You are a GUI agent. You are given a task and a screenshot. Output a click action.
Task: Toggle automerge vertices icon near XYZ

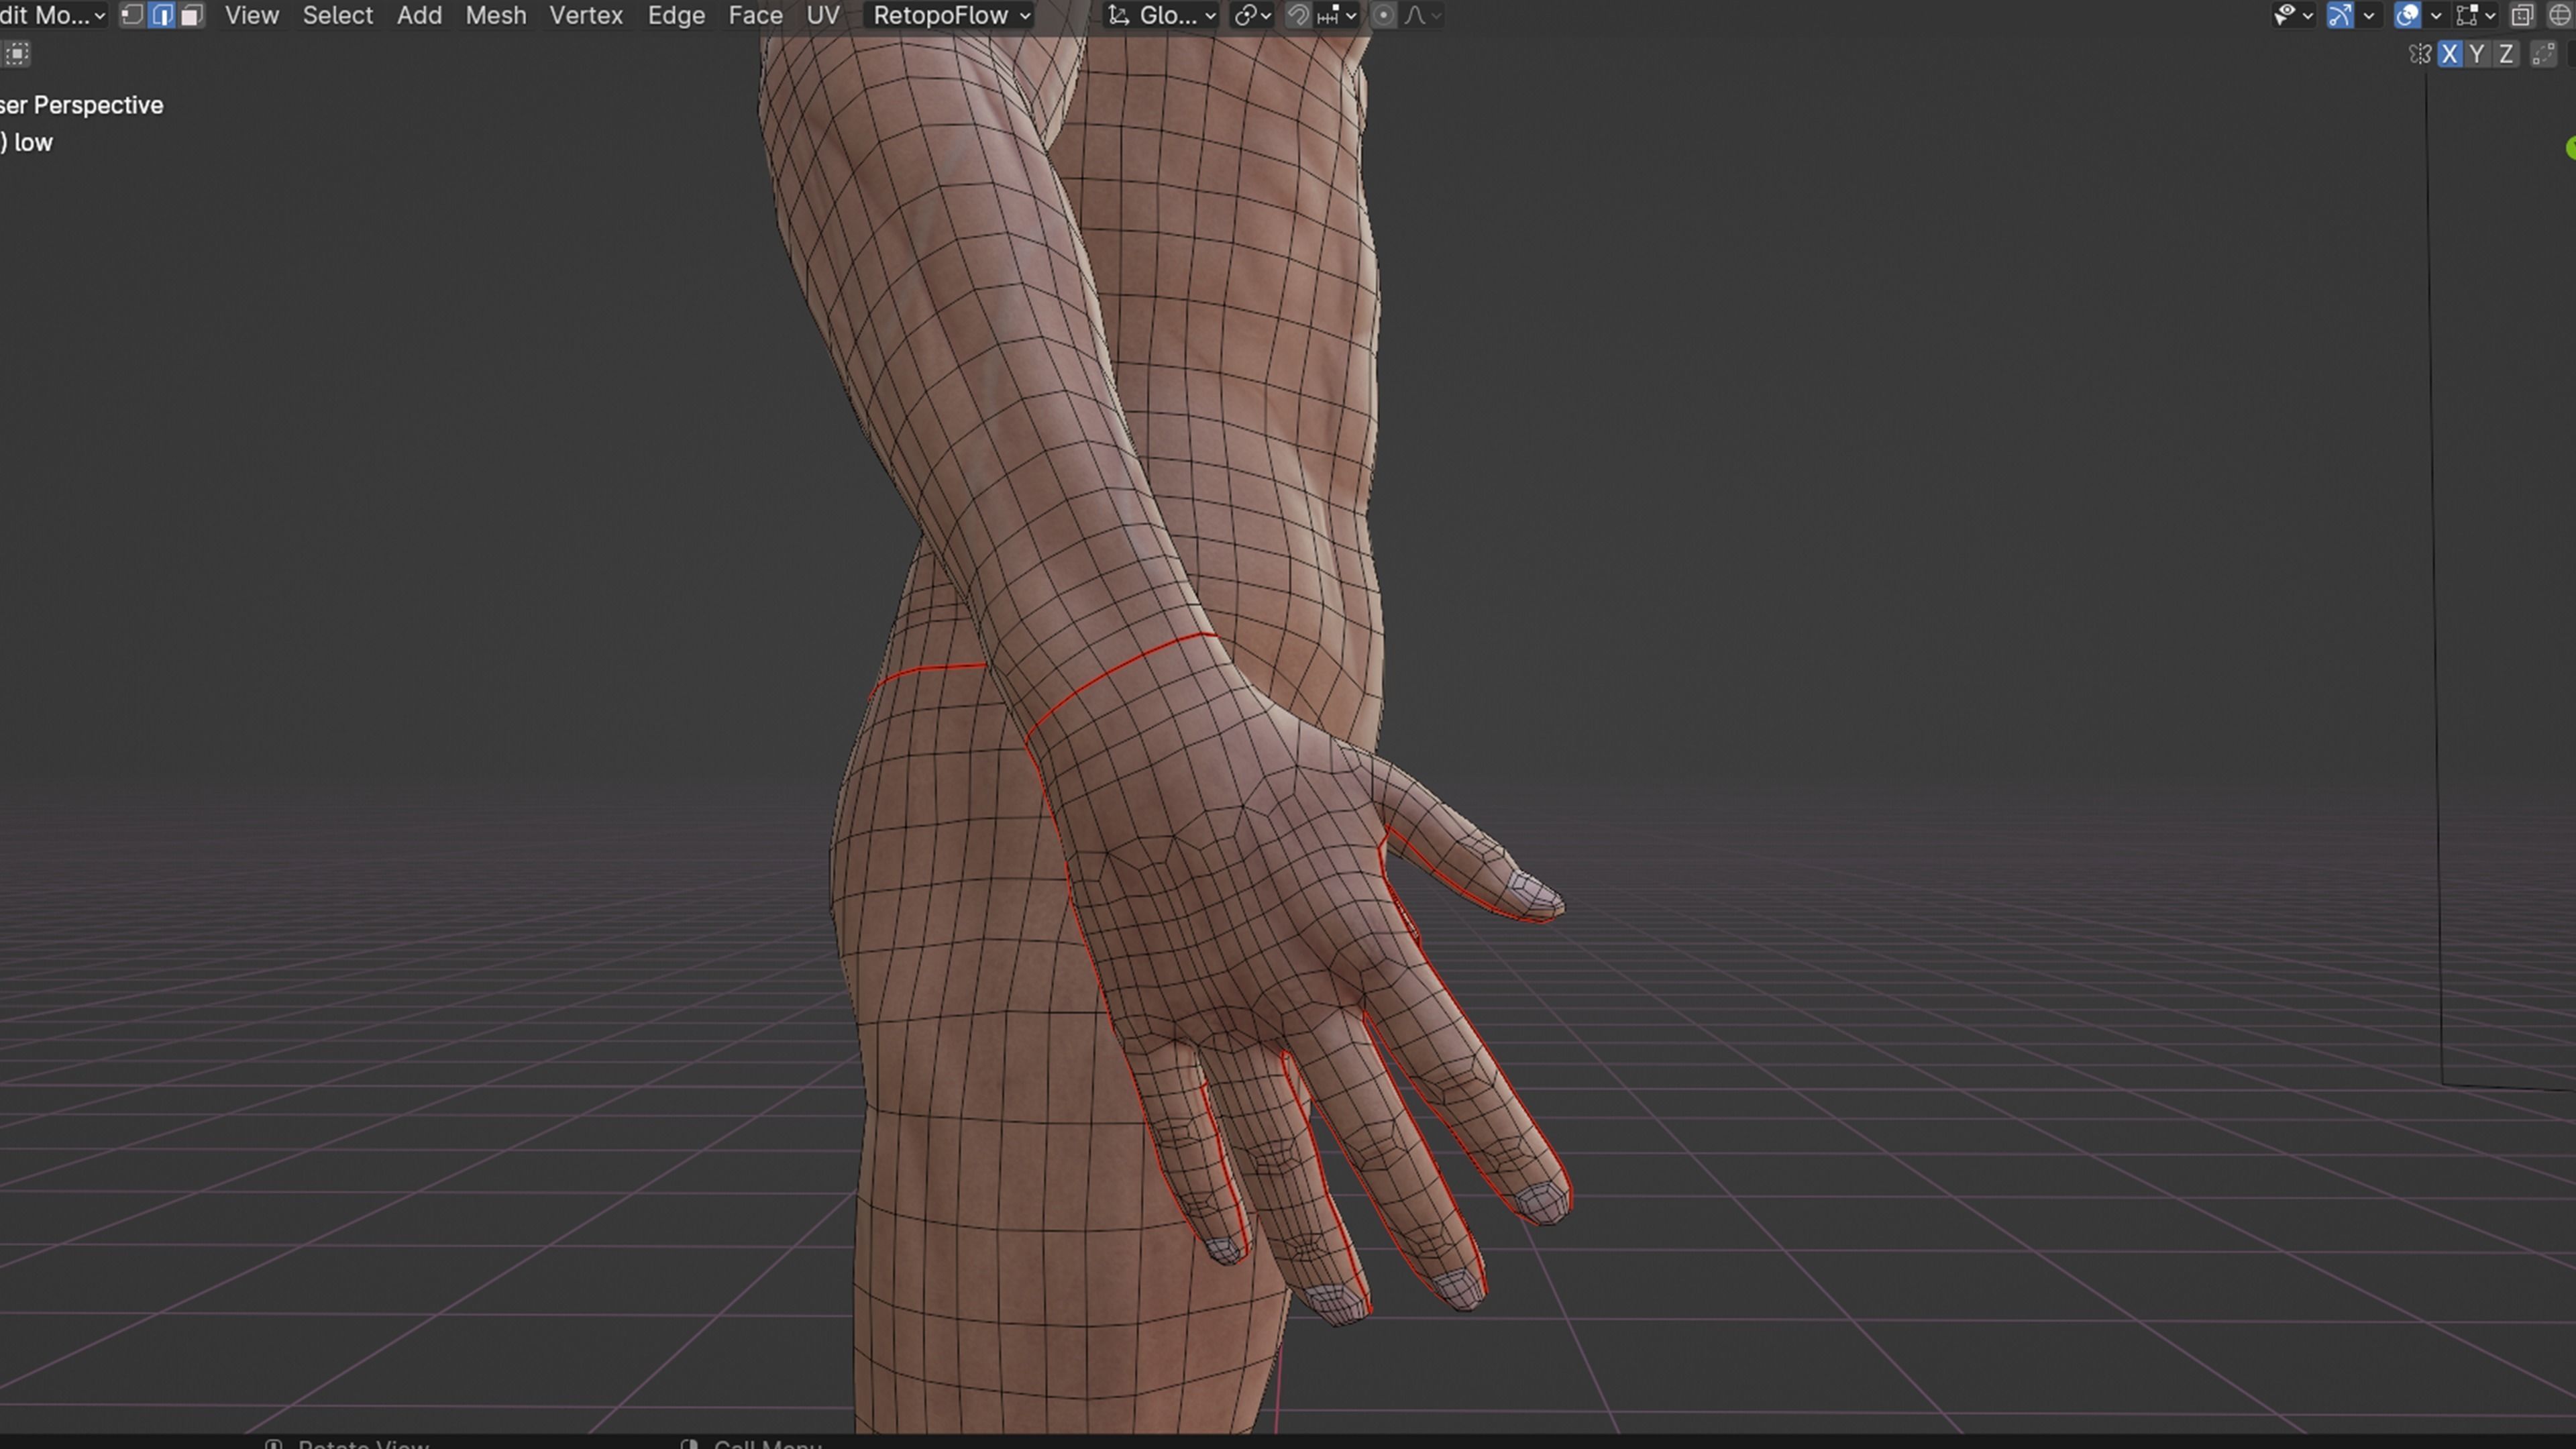[x=2543, y=54]
